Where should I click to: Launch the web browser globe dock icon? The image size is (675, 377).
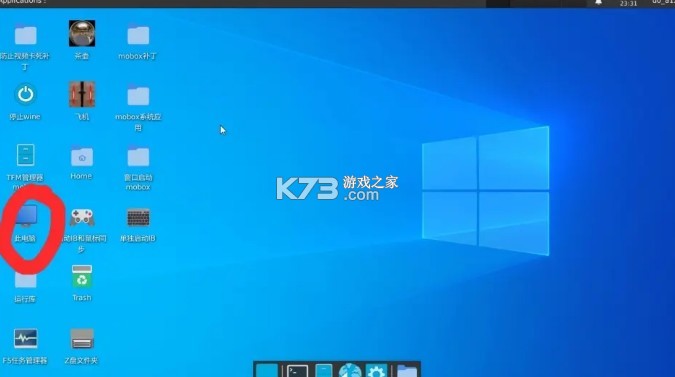click(350, 371)
